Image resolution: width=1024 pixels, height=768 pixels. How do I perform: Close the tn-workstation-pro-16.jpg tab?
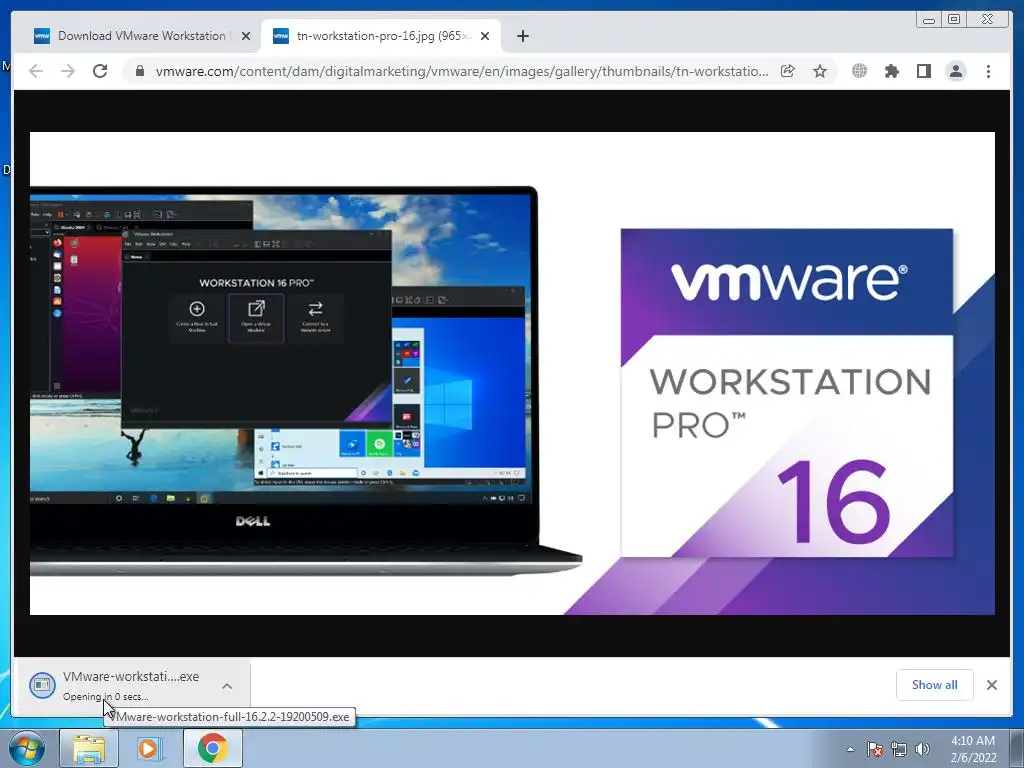pos(485,36)
